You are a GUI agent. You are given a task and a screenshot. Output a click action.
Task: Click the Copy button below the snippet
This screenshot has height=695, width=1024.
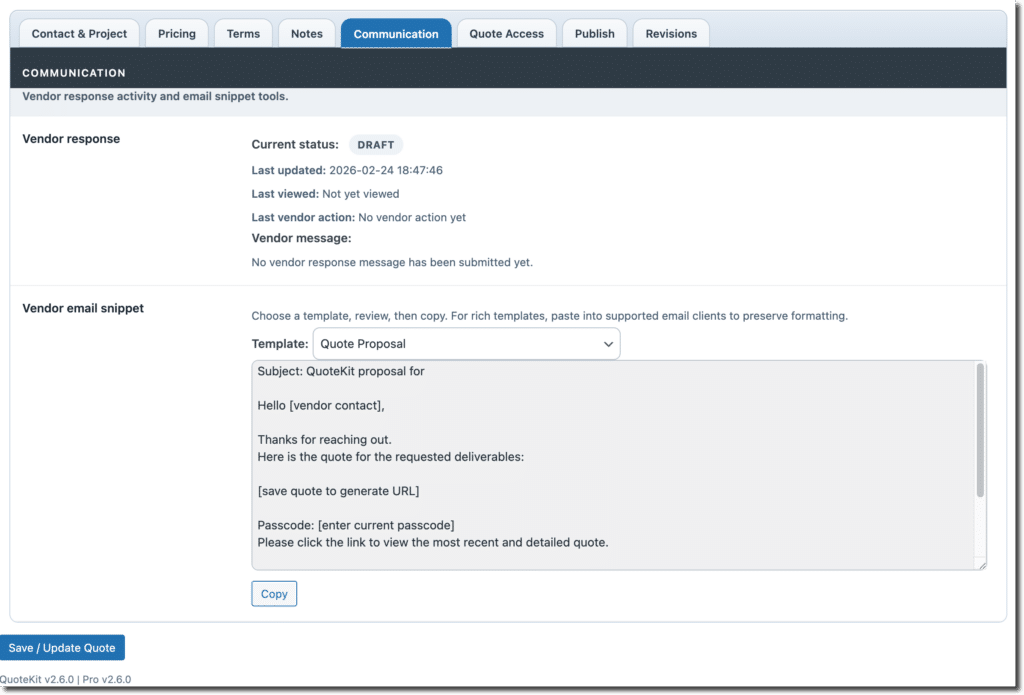(x=274, y=594)
